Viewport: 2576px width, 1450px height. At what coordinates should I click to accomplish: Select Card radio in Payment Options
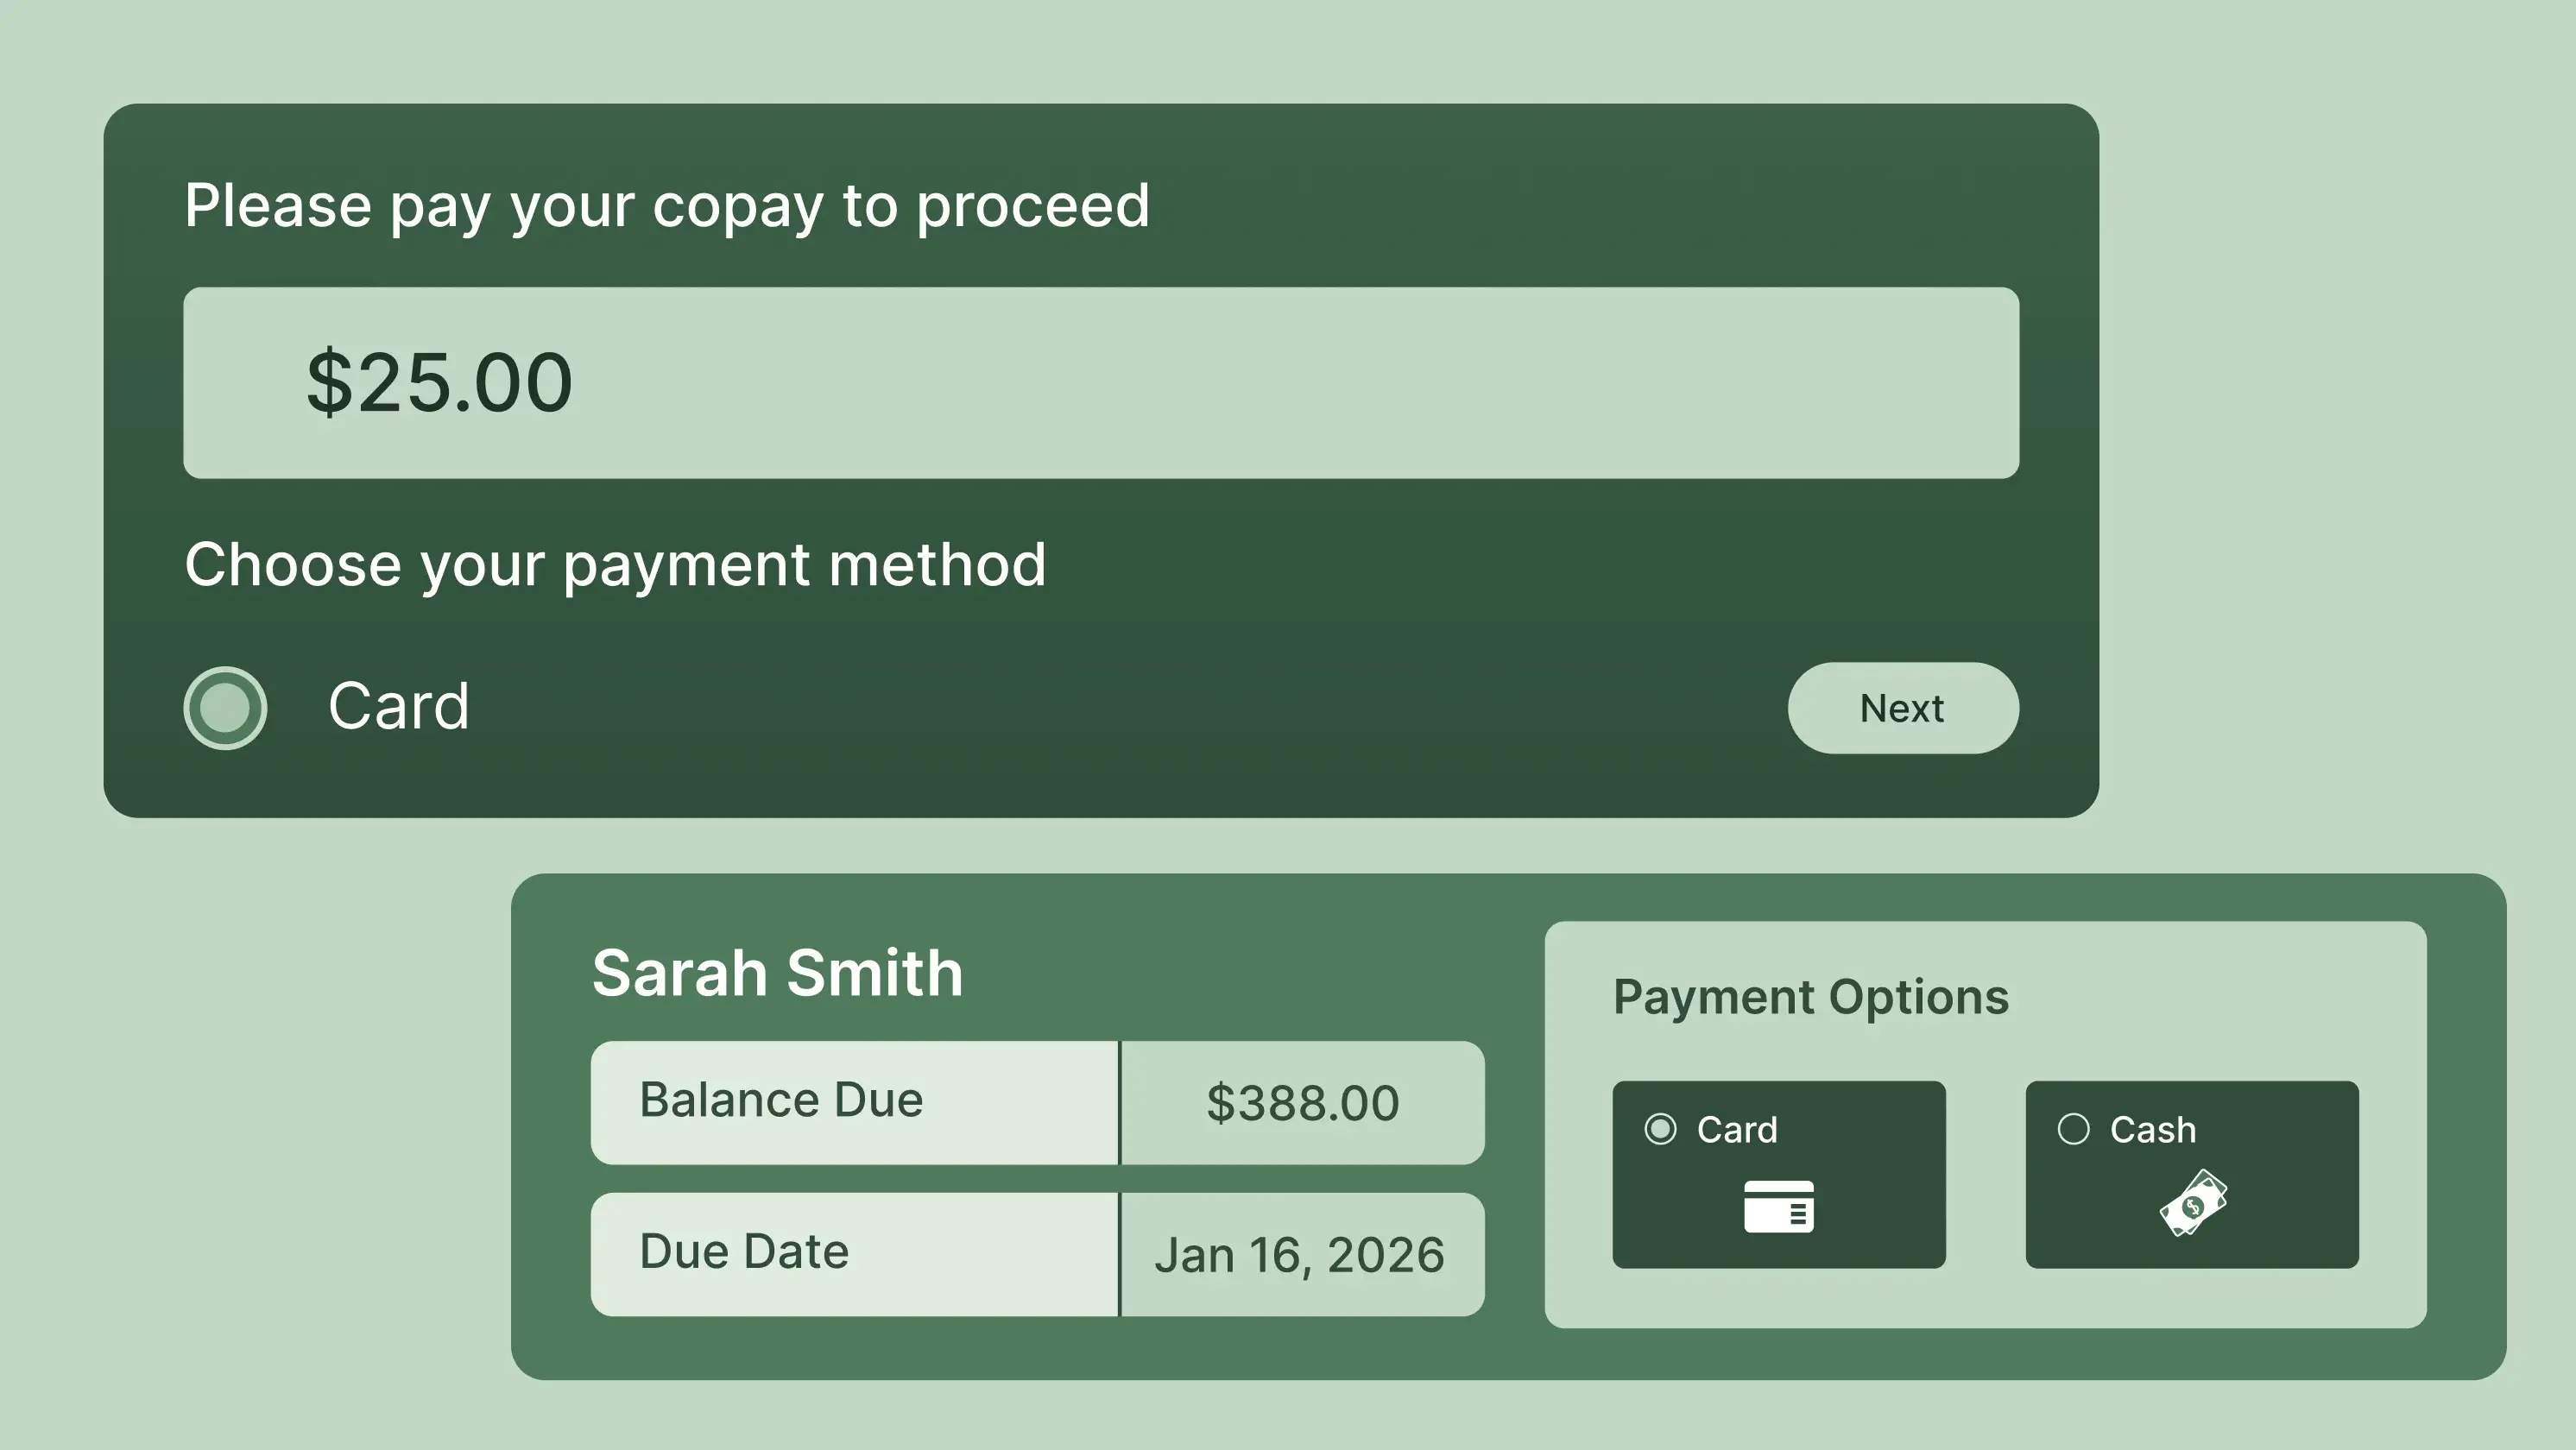(x=1660, y=1129)
